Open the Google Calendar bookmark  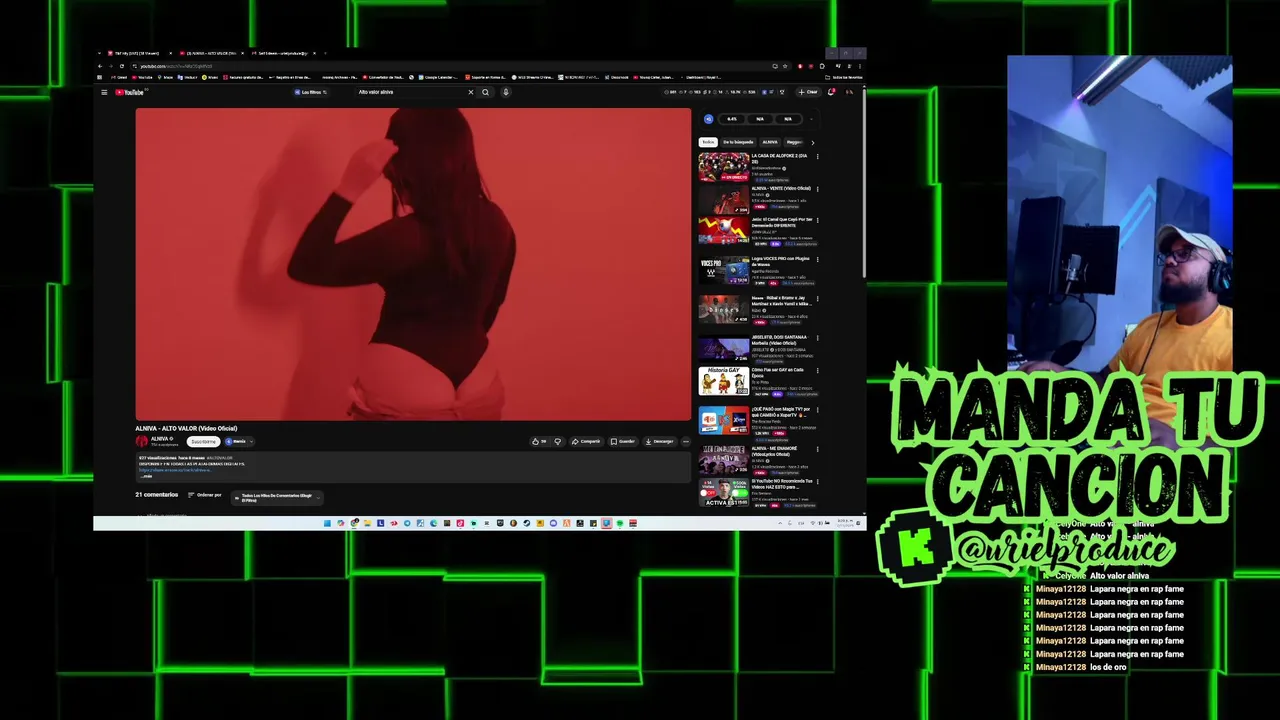click(437, 77)
